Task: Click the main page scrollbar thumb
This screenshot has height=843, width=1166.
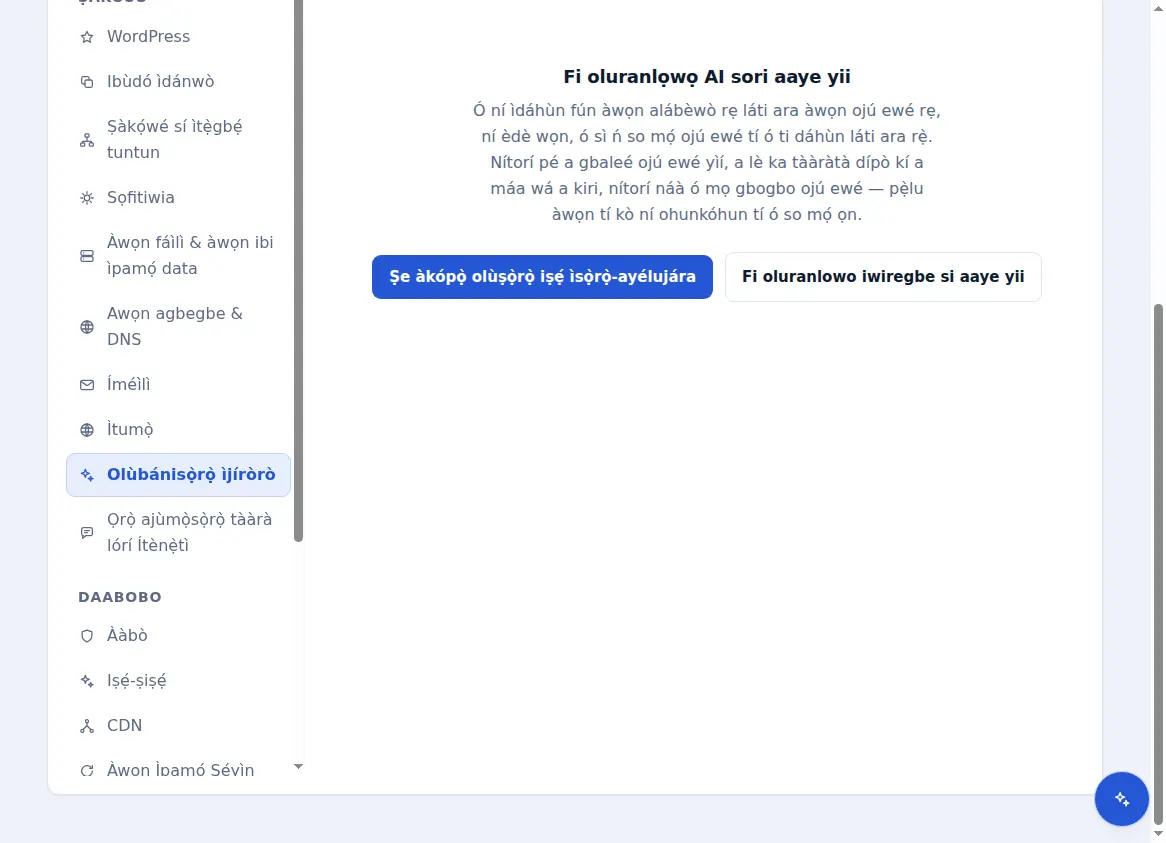Action: [1158, 564]
